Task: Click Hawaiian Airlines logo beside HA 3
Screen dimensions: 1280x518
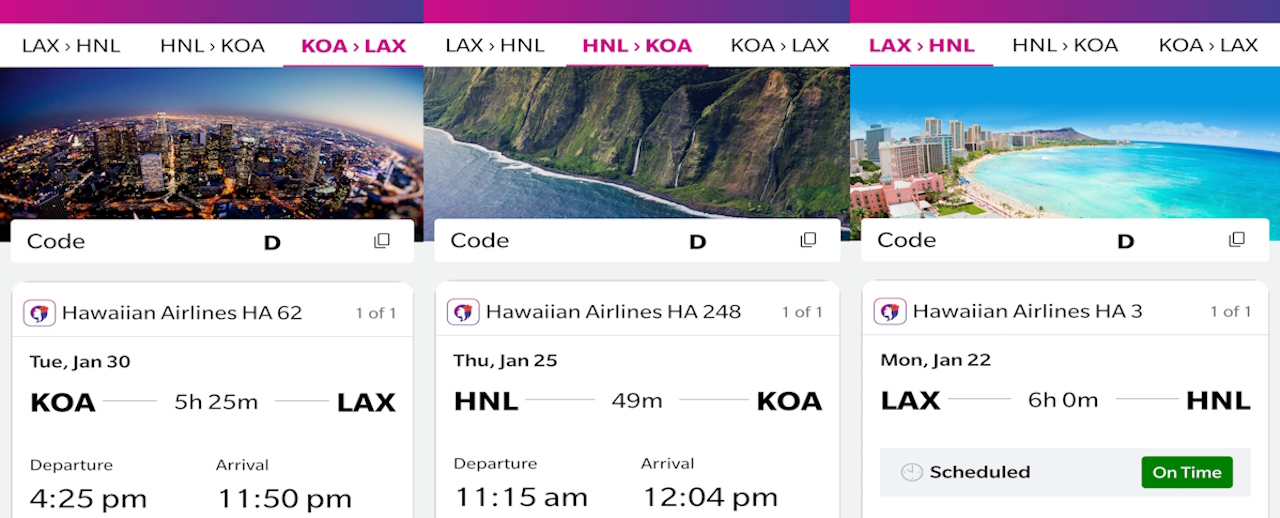Action: click(x=890, y=311)
